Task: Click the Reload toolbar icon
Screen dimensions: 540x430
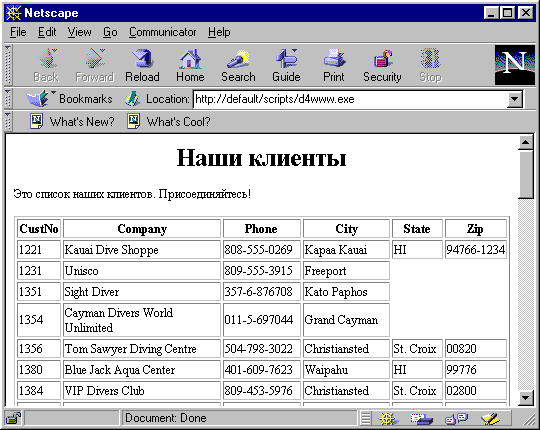Action: [x=142, y=65]
